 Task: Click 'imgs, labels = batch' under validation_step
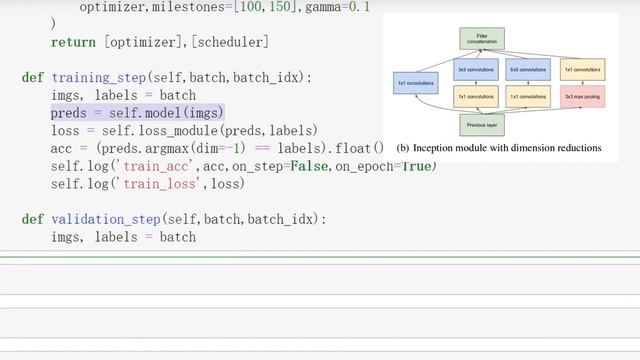tap(123, 237)
